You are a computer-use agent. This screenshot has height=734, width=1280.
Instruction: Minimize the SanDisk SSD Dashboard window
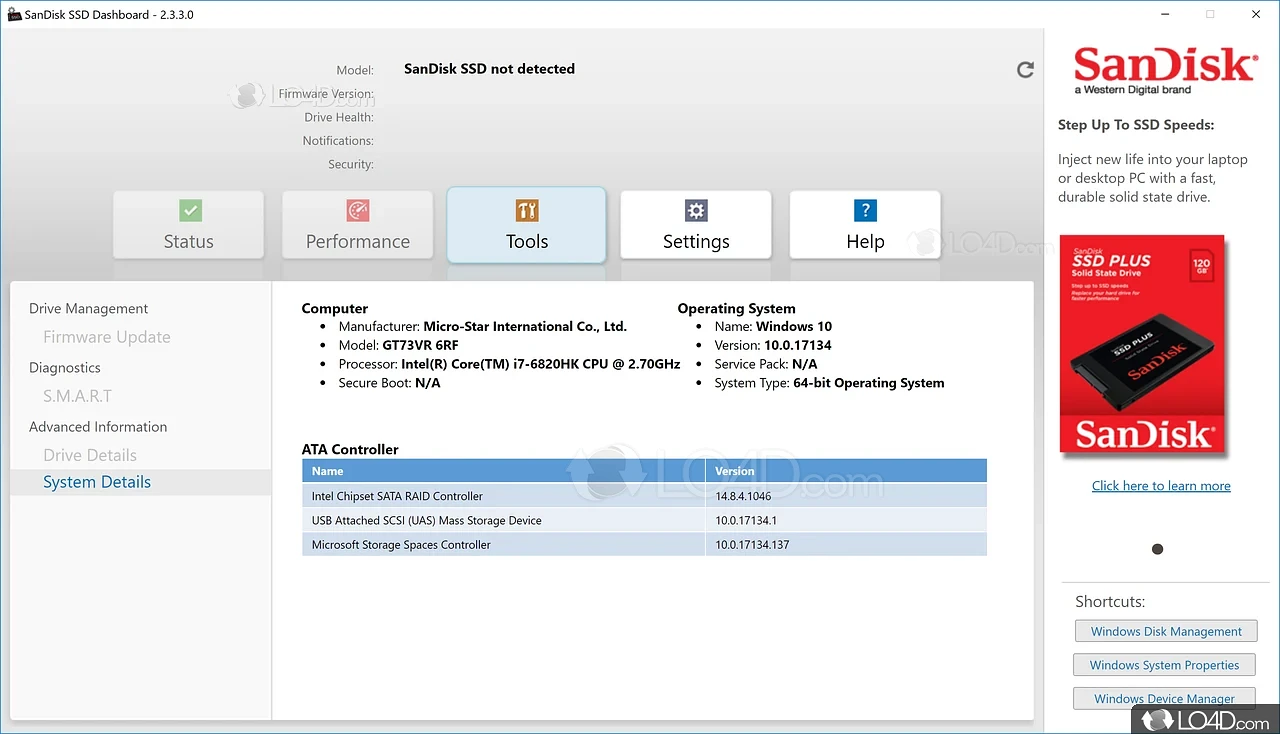coord(1164,14)
